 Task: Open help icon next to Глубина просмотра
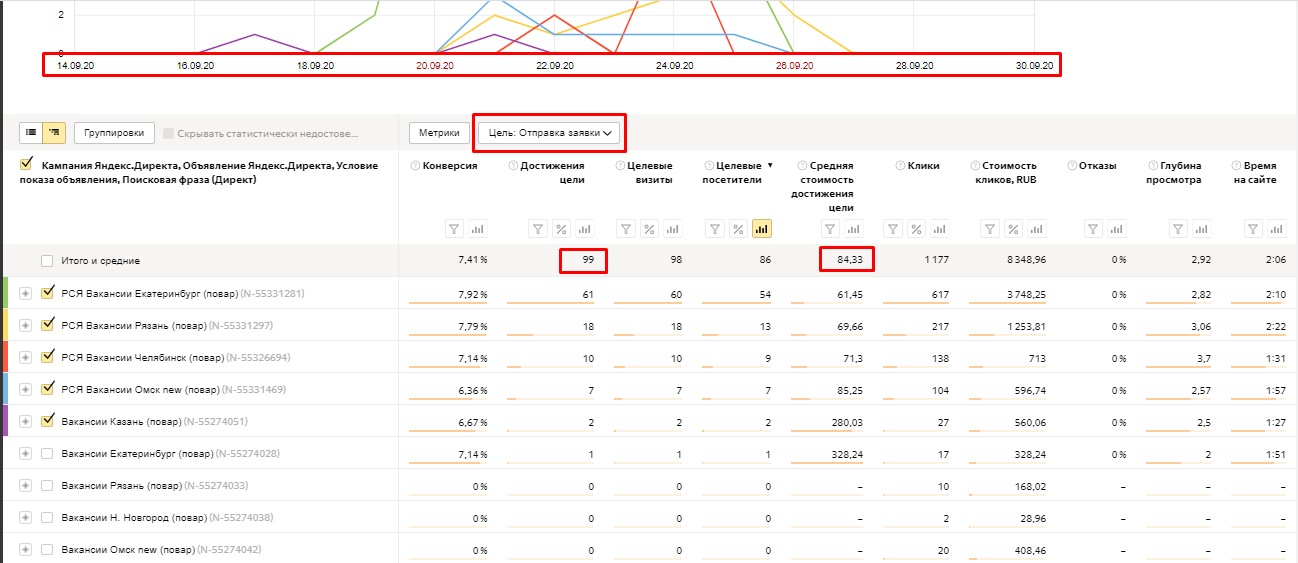click(x=1152, y=166)
